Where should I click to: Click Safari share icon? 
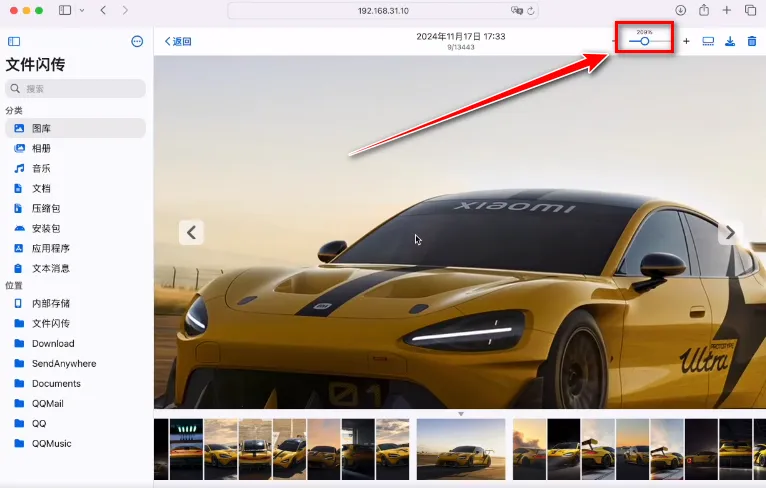[704, 10]
